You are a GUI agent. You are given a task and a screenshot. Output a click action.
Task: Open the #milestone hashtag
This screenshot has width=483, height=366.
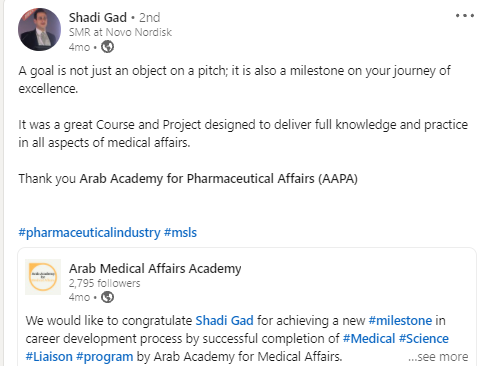[x=400, y=320]
